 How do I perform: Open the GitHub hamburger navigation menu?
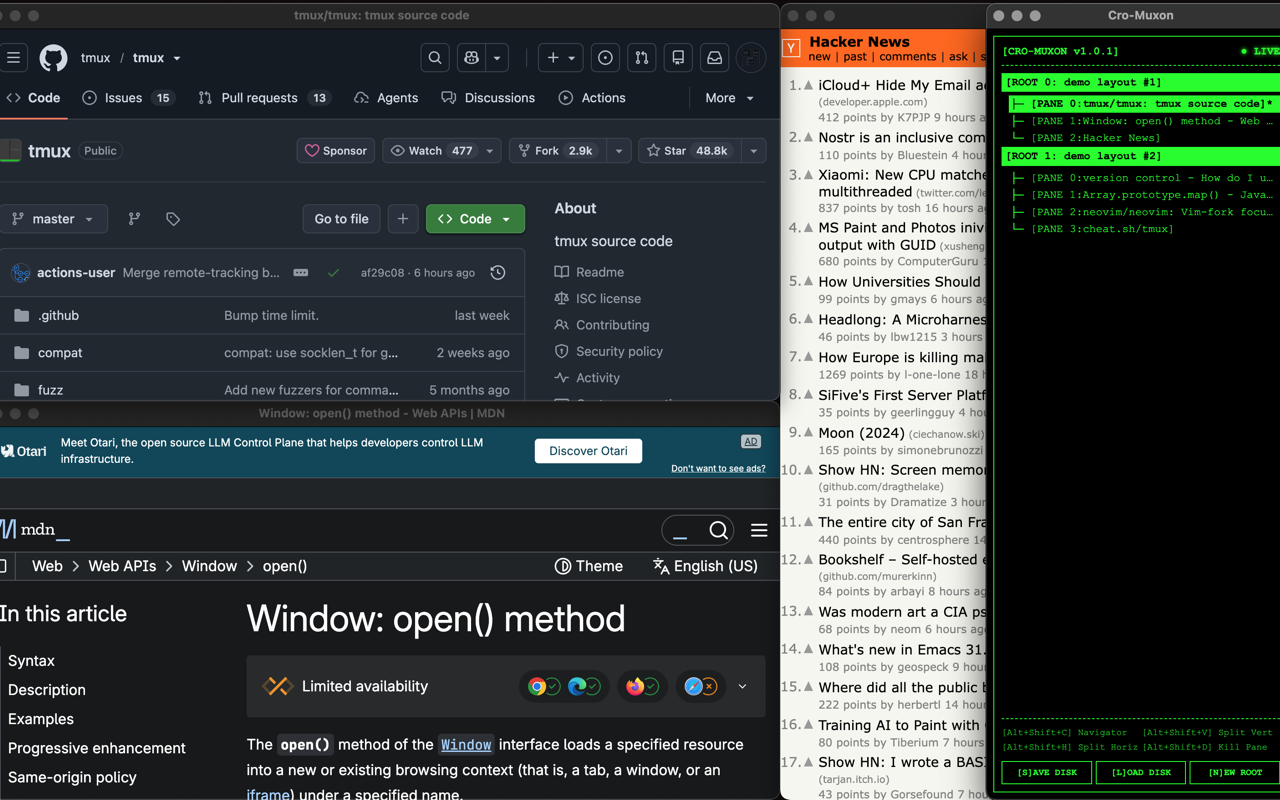14,58
